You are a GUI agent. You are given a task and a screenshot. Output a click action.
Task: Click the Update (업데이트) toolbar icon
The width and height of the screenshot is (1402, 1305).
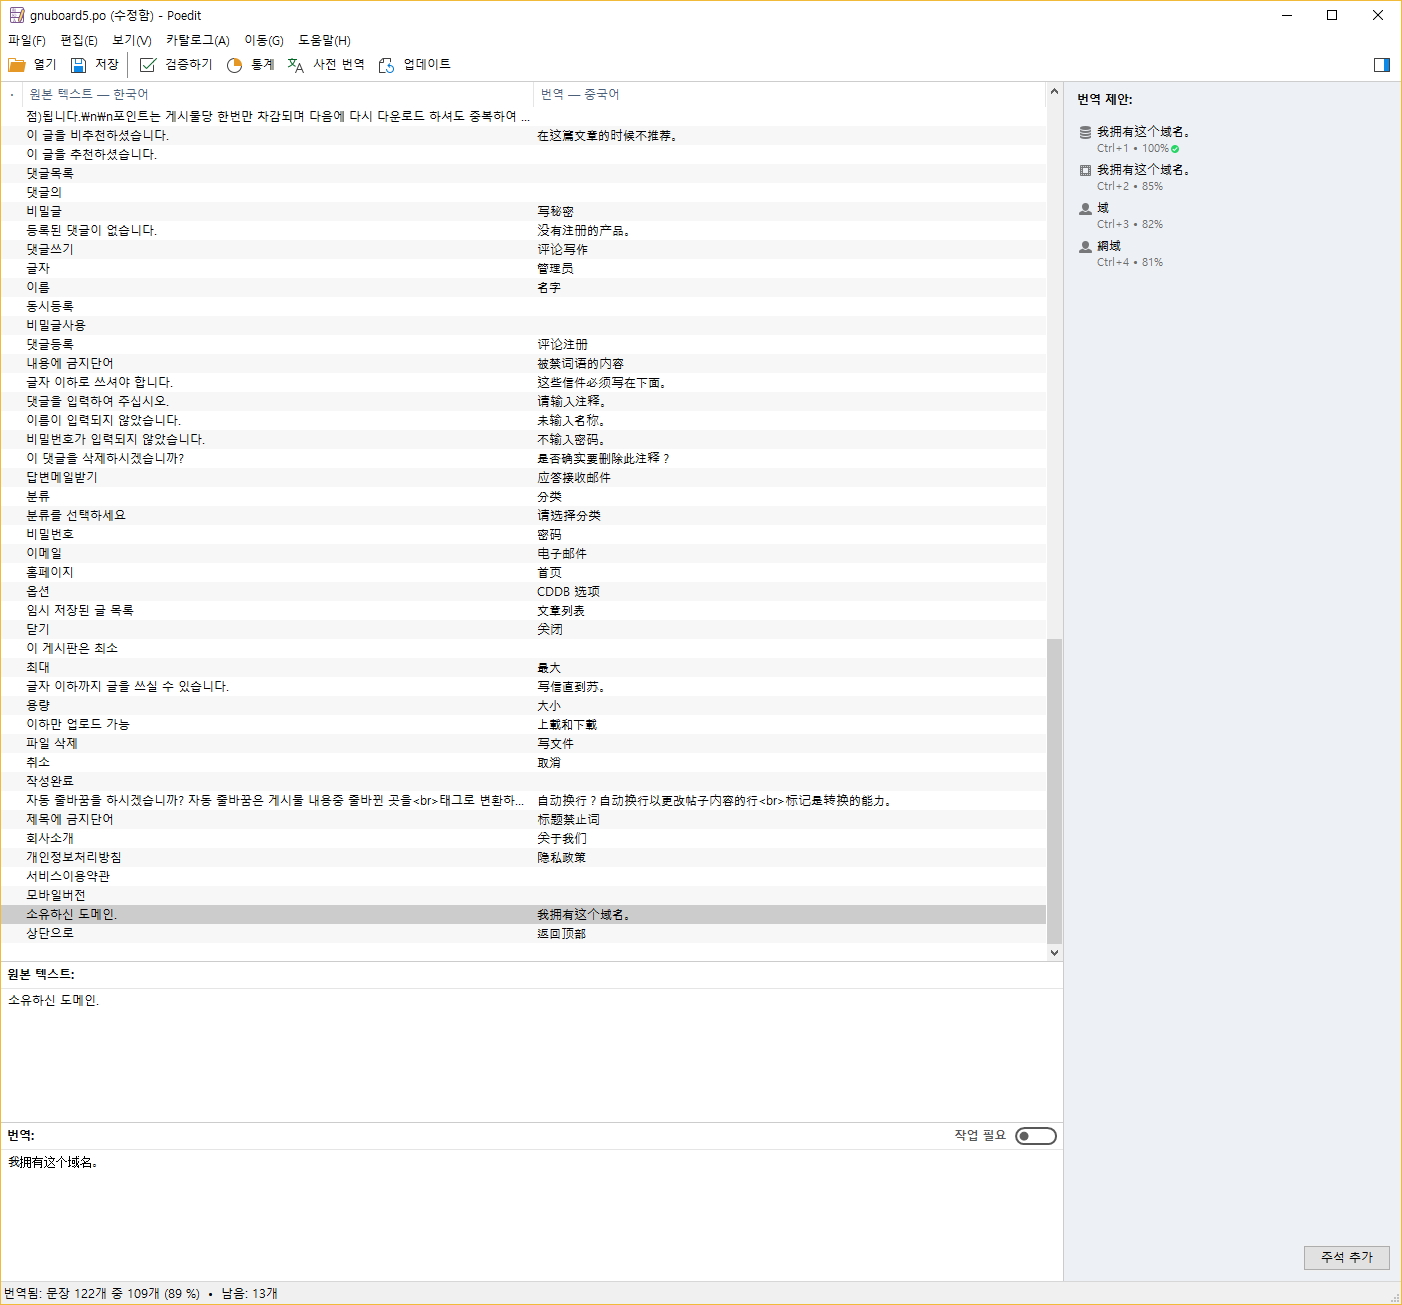(x=386, y=65)
